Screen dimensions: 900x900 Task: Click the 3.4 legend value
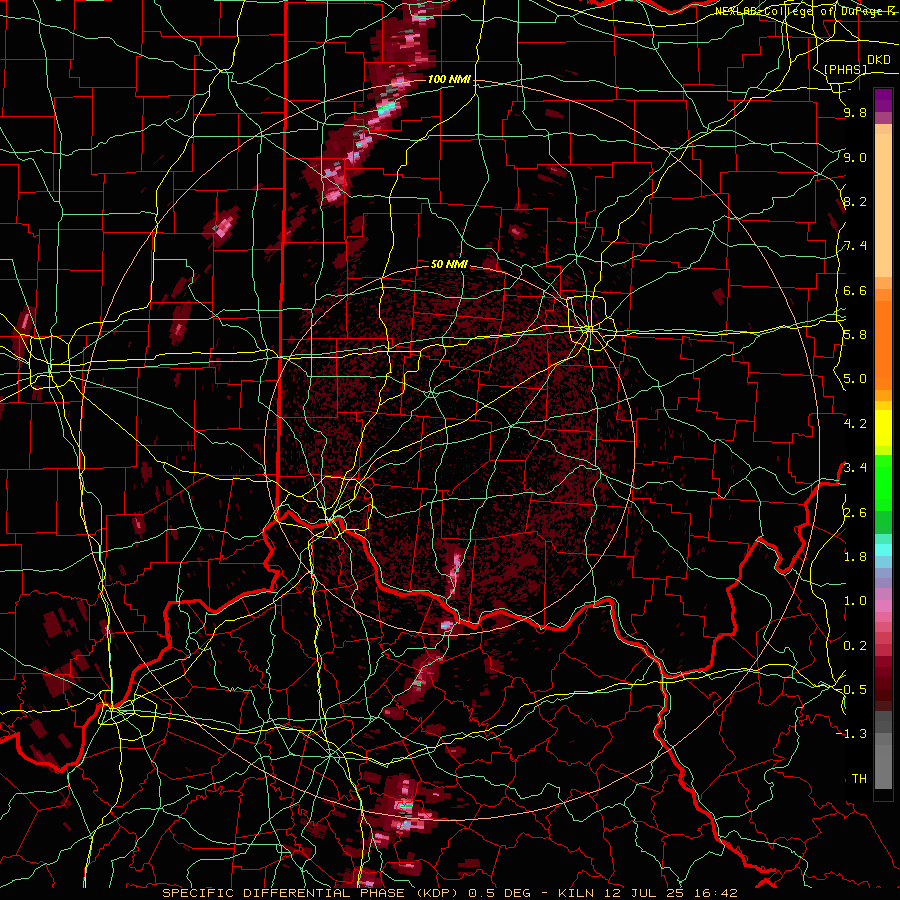(855, 468)
